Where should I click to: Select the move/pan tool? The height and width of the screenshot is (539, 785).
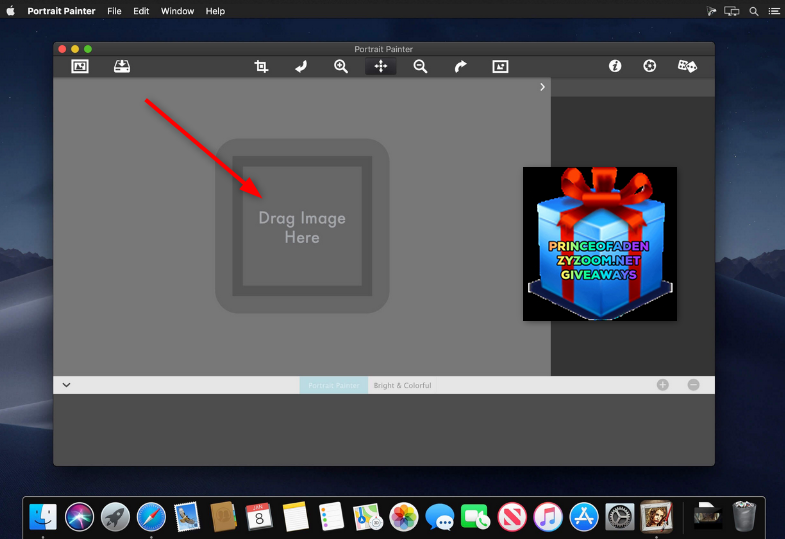click(380, 66)
